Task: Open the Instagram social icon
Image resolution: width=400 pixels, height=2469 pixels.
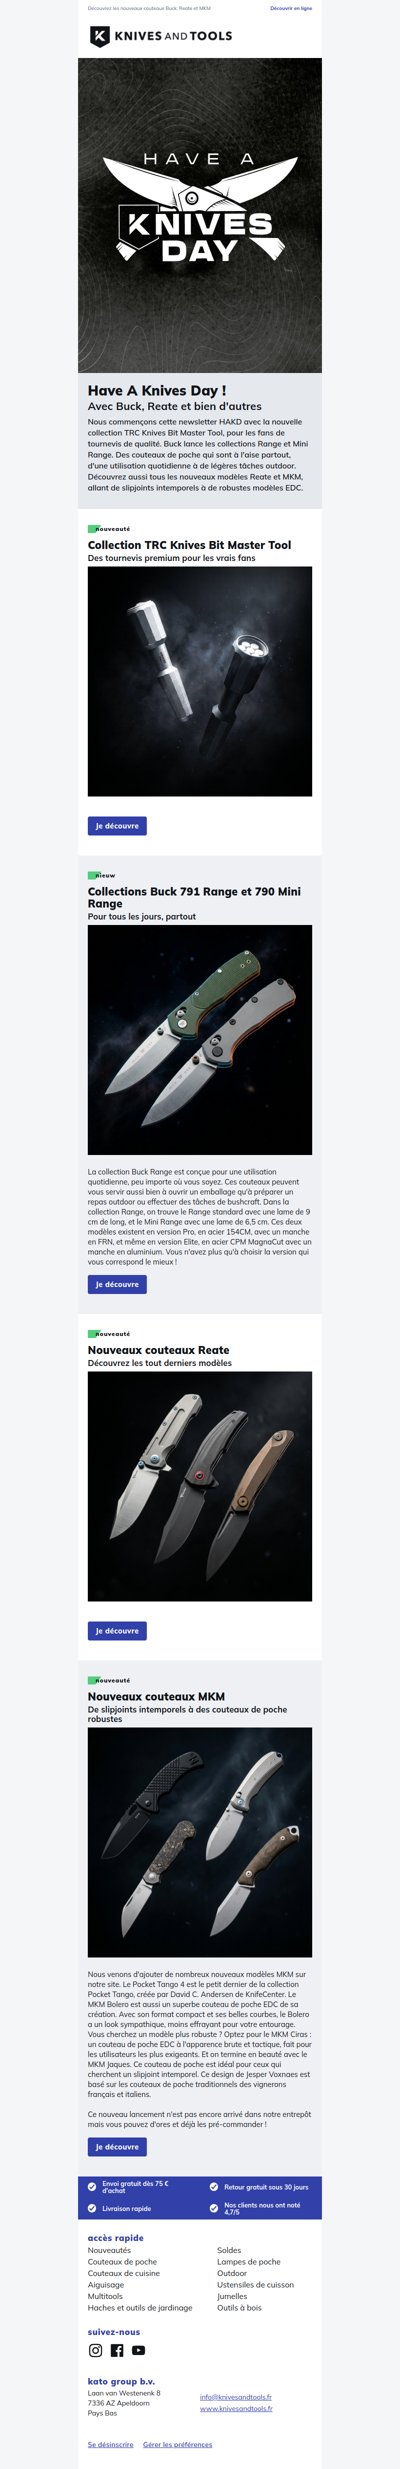Action: [x=96, y=2350]
